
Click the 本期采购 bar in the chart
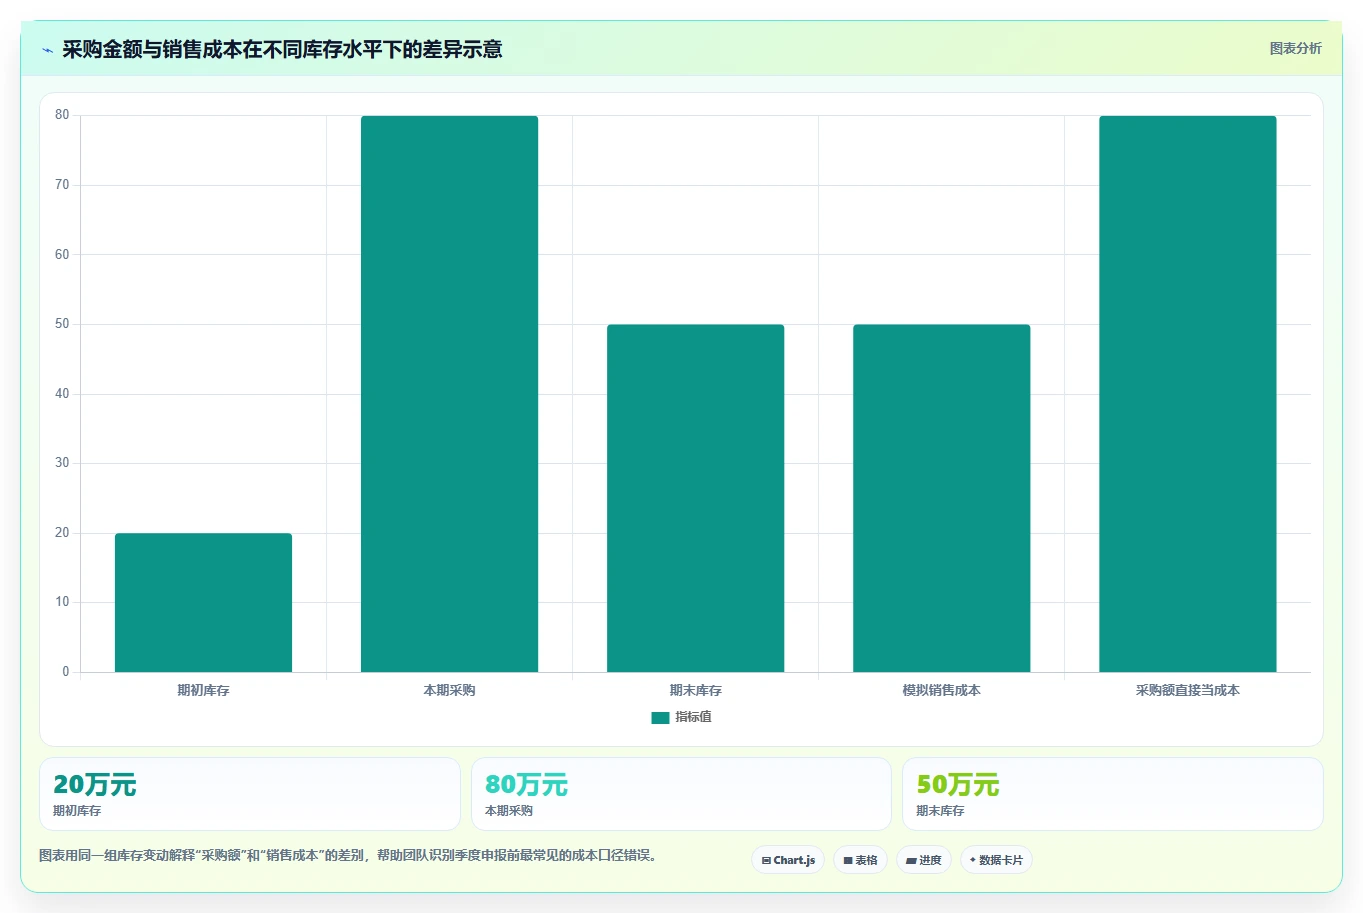[x=449, y=394]
